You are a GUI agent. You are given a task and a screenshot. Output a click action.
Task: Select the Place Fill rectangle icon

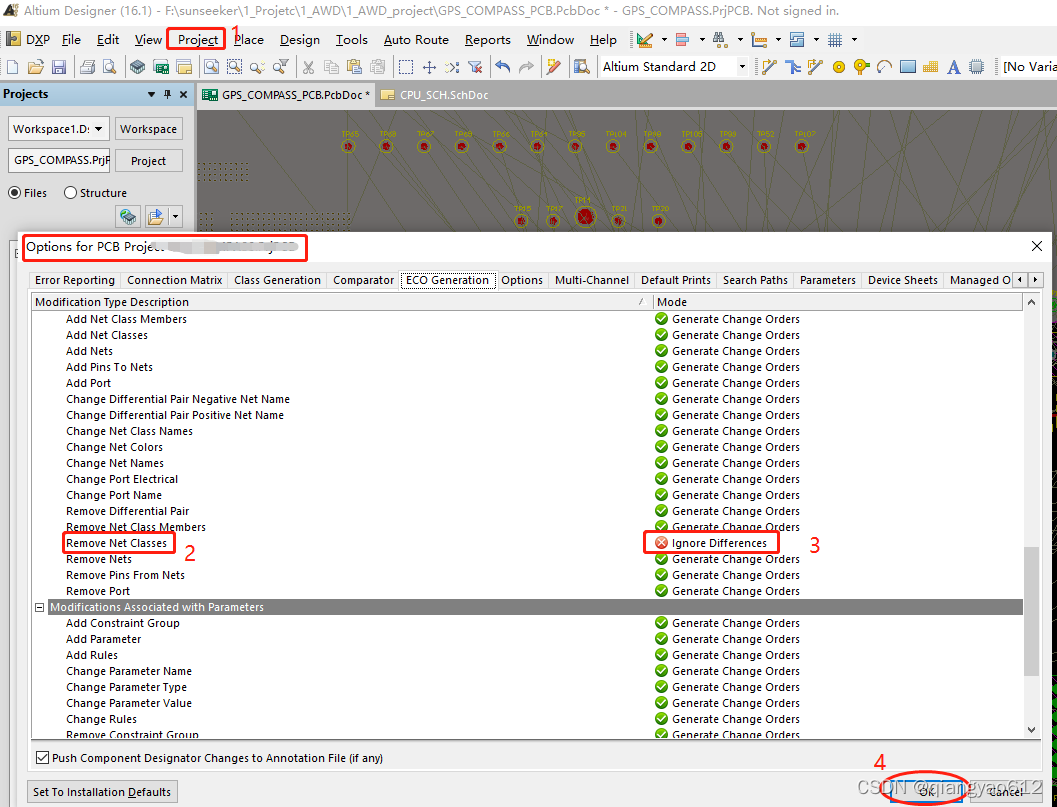coord(908,67)
